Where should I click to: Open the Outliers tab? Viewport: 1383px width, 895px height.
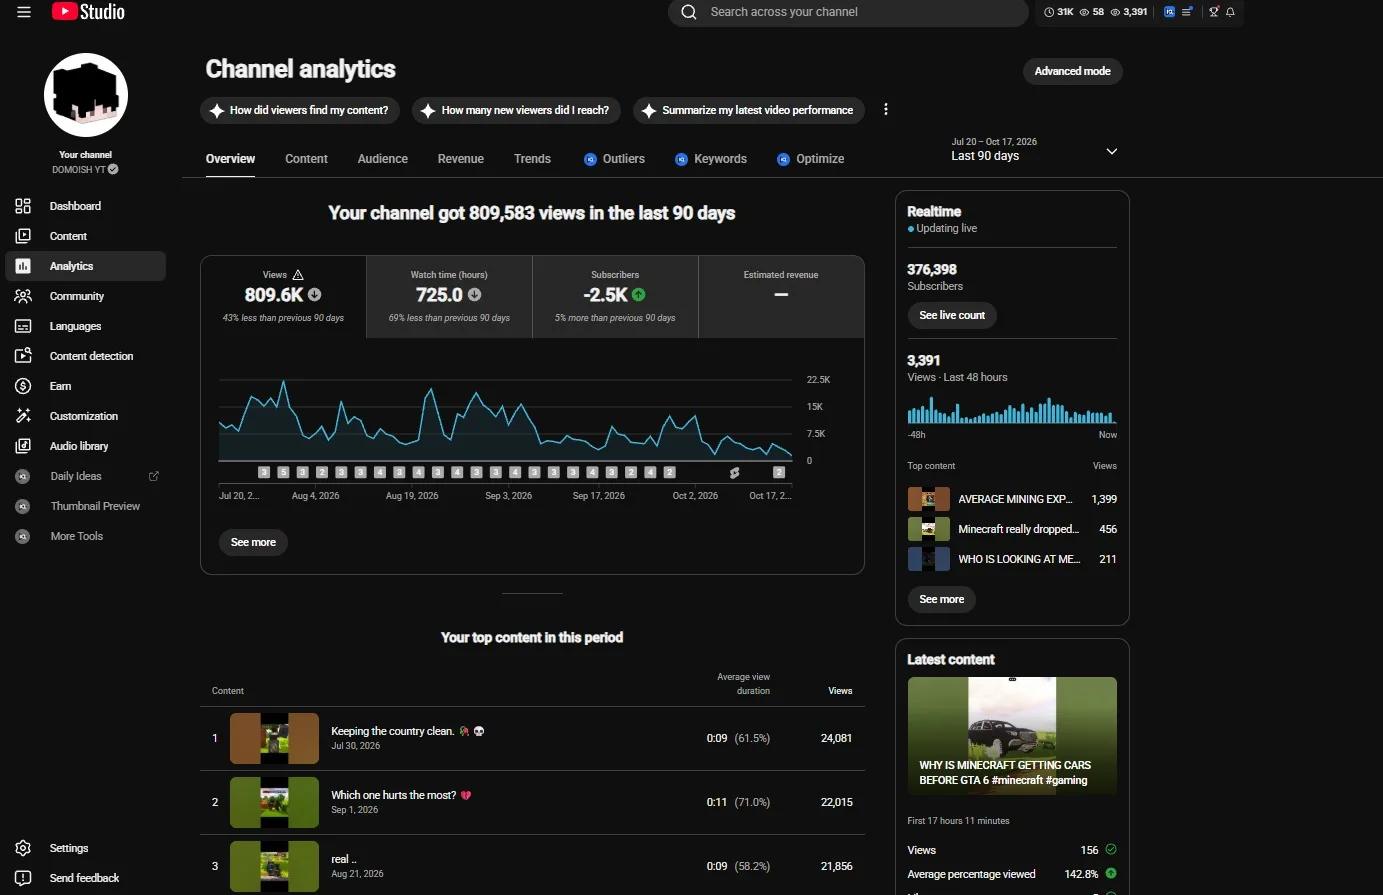coord(614,159)
